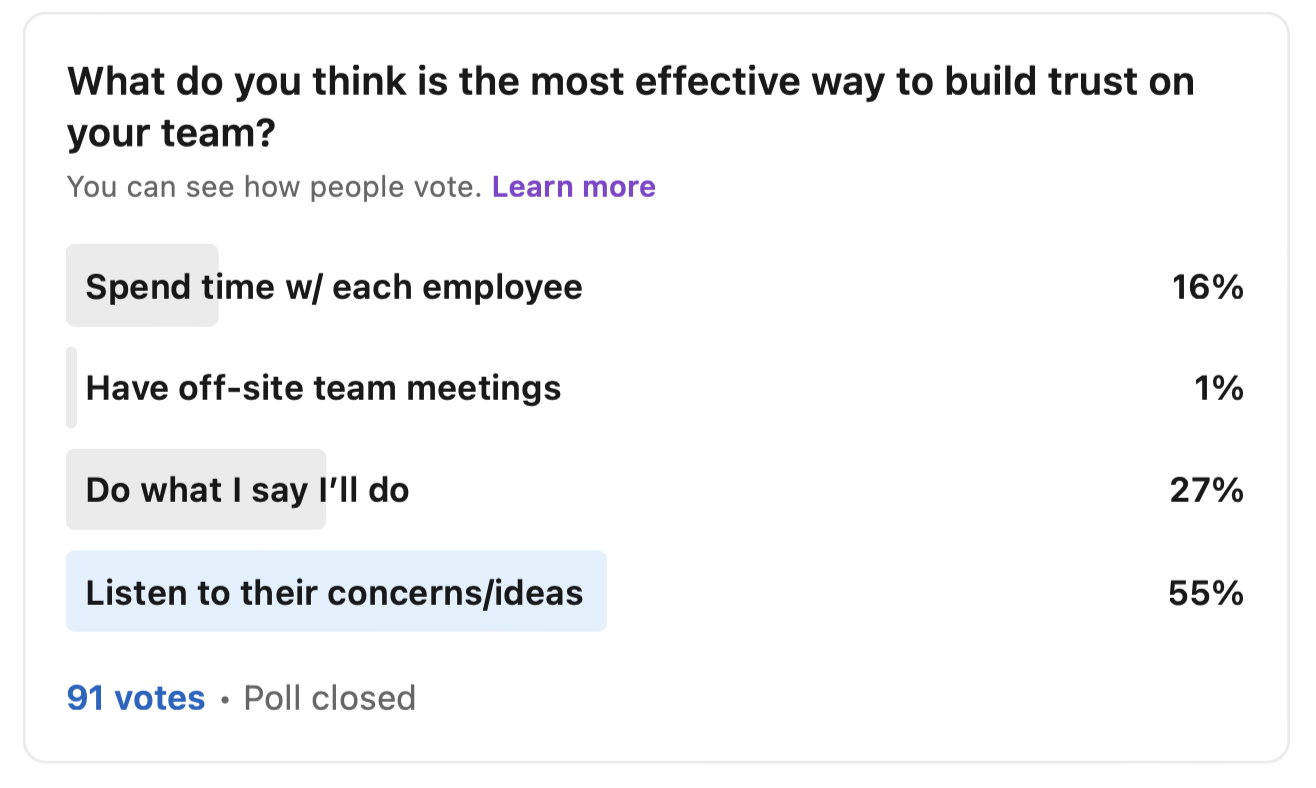Click the 1% result percentage
1316x788 pixels.
tap(1218, 387)
